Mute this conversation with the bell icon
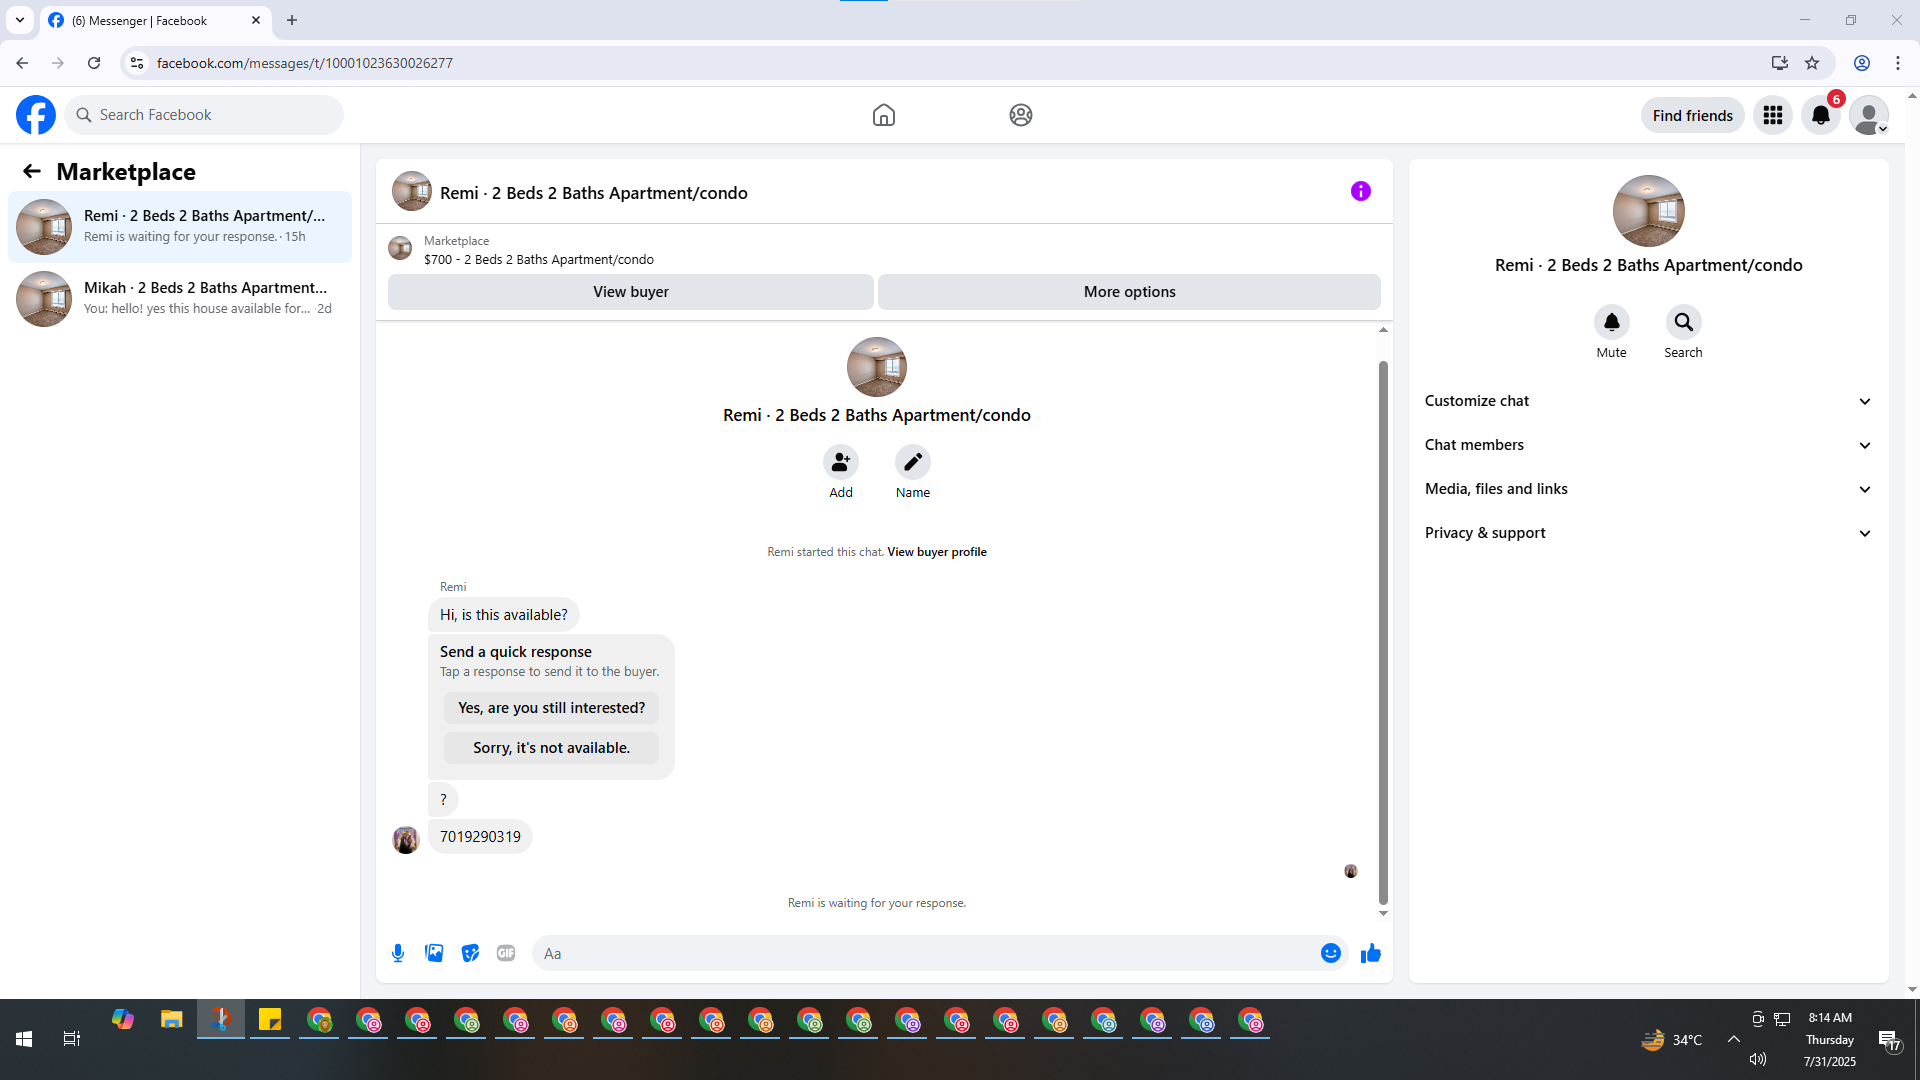The height and width of the screenshot is (1080, 1920). tap(1611, 322)
